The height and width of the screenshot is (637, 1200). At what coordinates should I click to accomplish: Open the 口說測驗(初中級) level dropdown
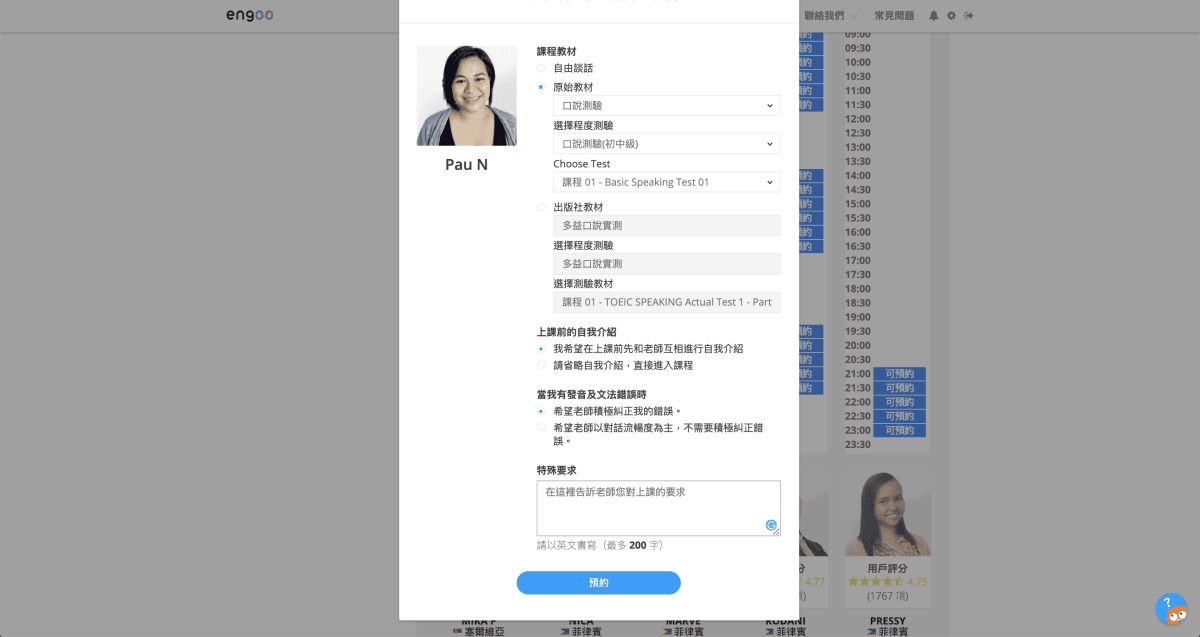667,144
